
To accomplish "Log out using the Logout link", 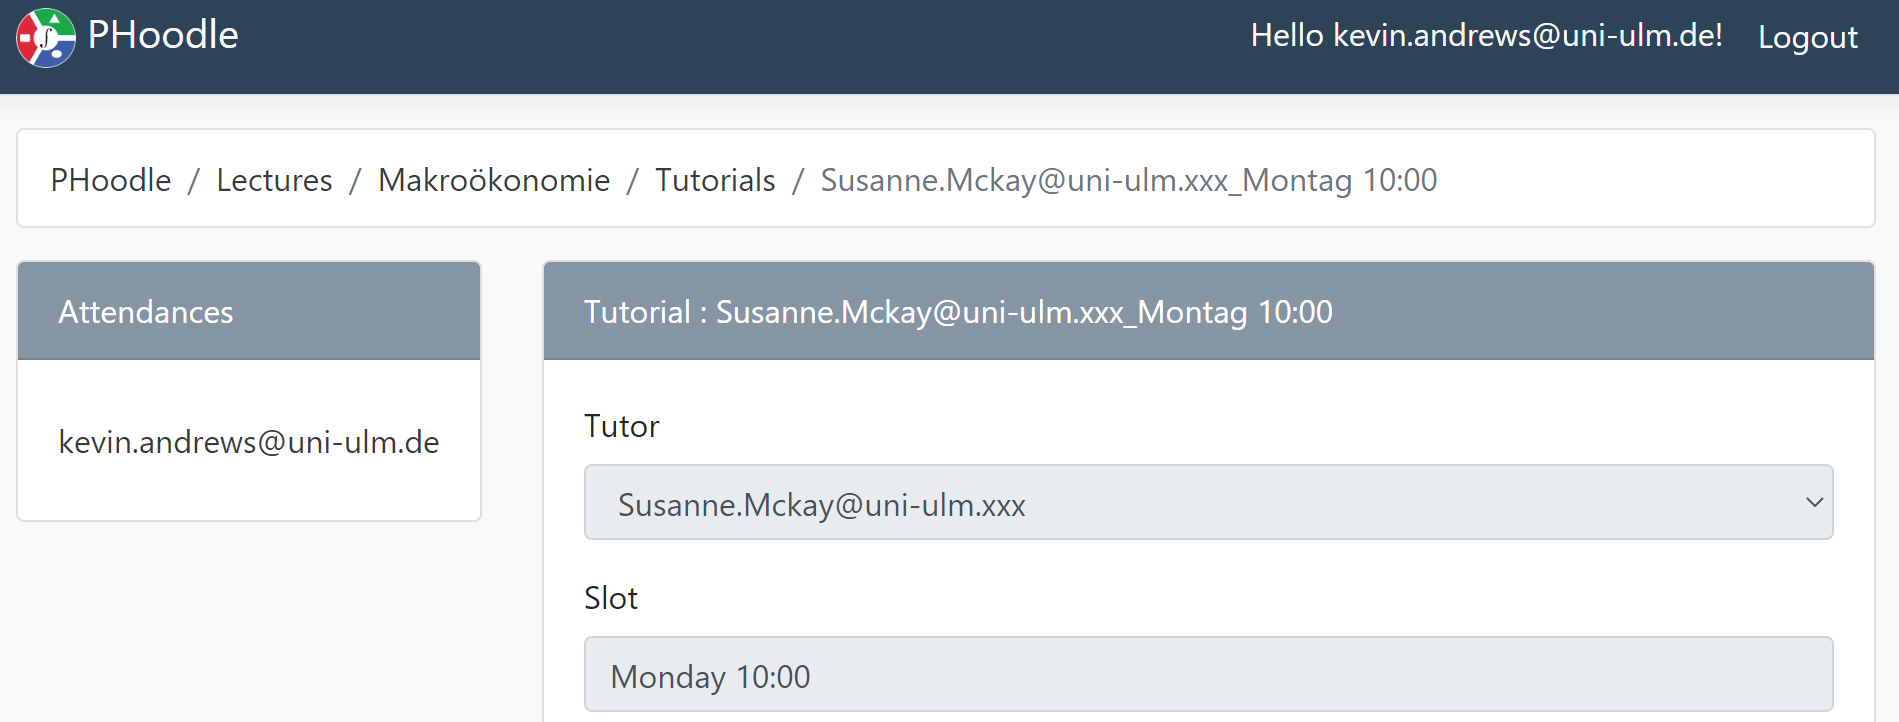I will coord(1807,37).
